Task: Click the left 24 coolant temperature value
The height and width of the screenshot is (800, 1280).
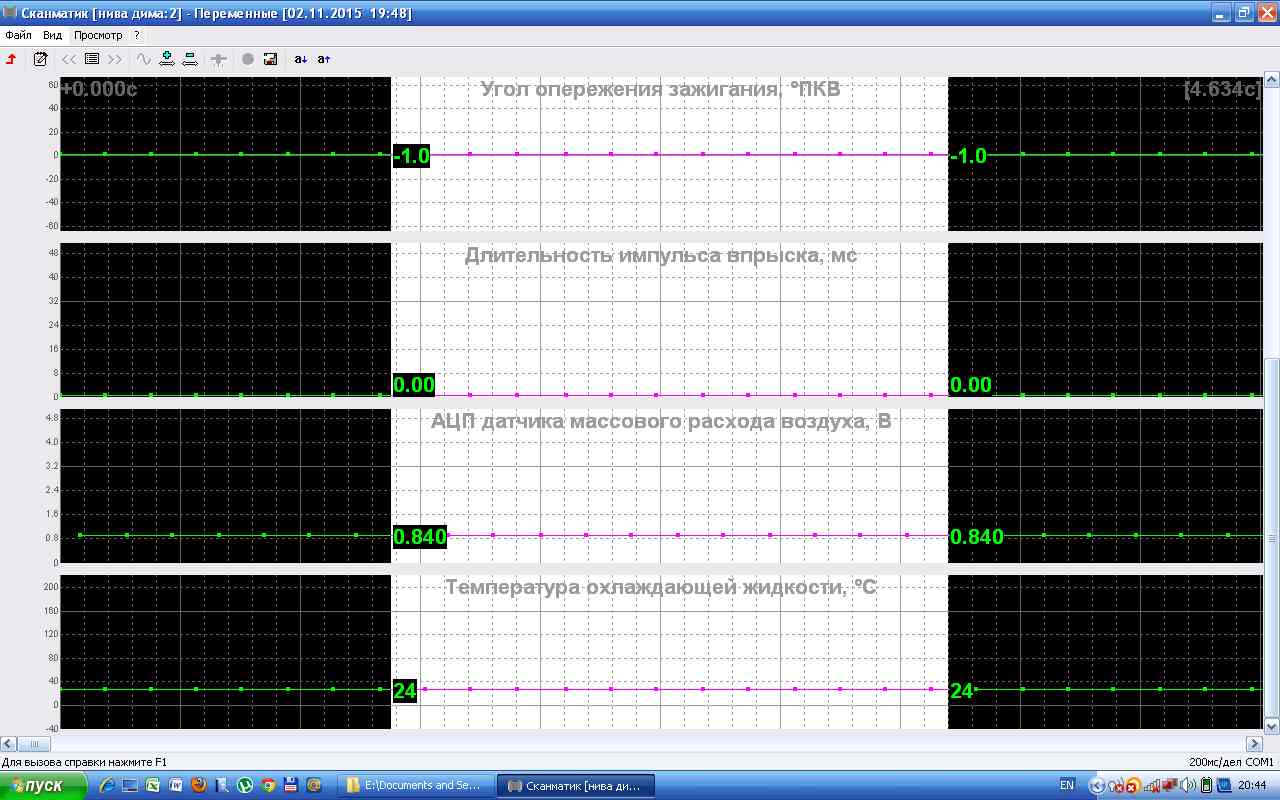Action: click(x=405, y=691)
